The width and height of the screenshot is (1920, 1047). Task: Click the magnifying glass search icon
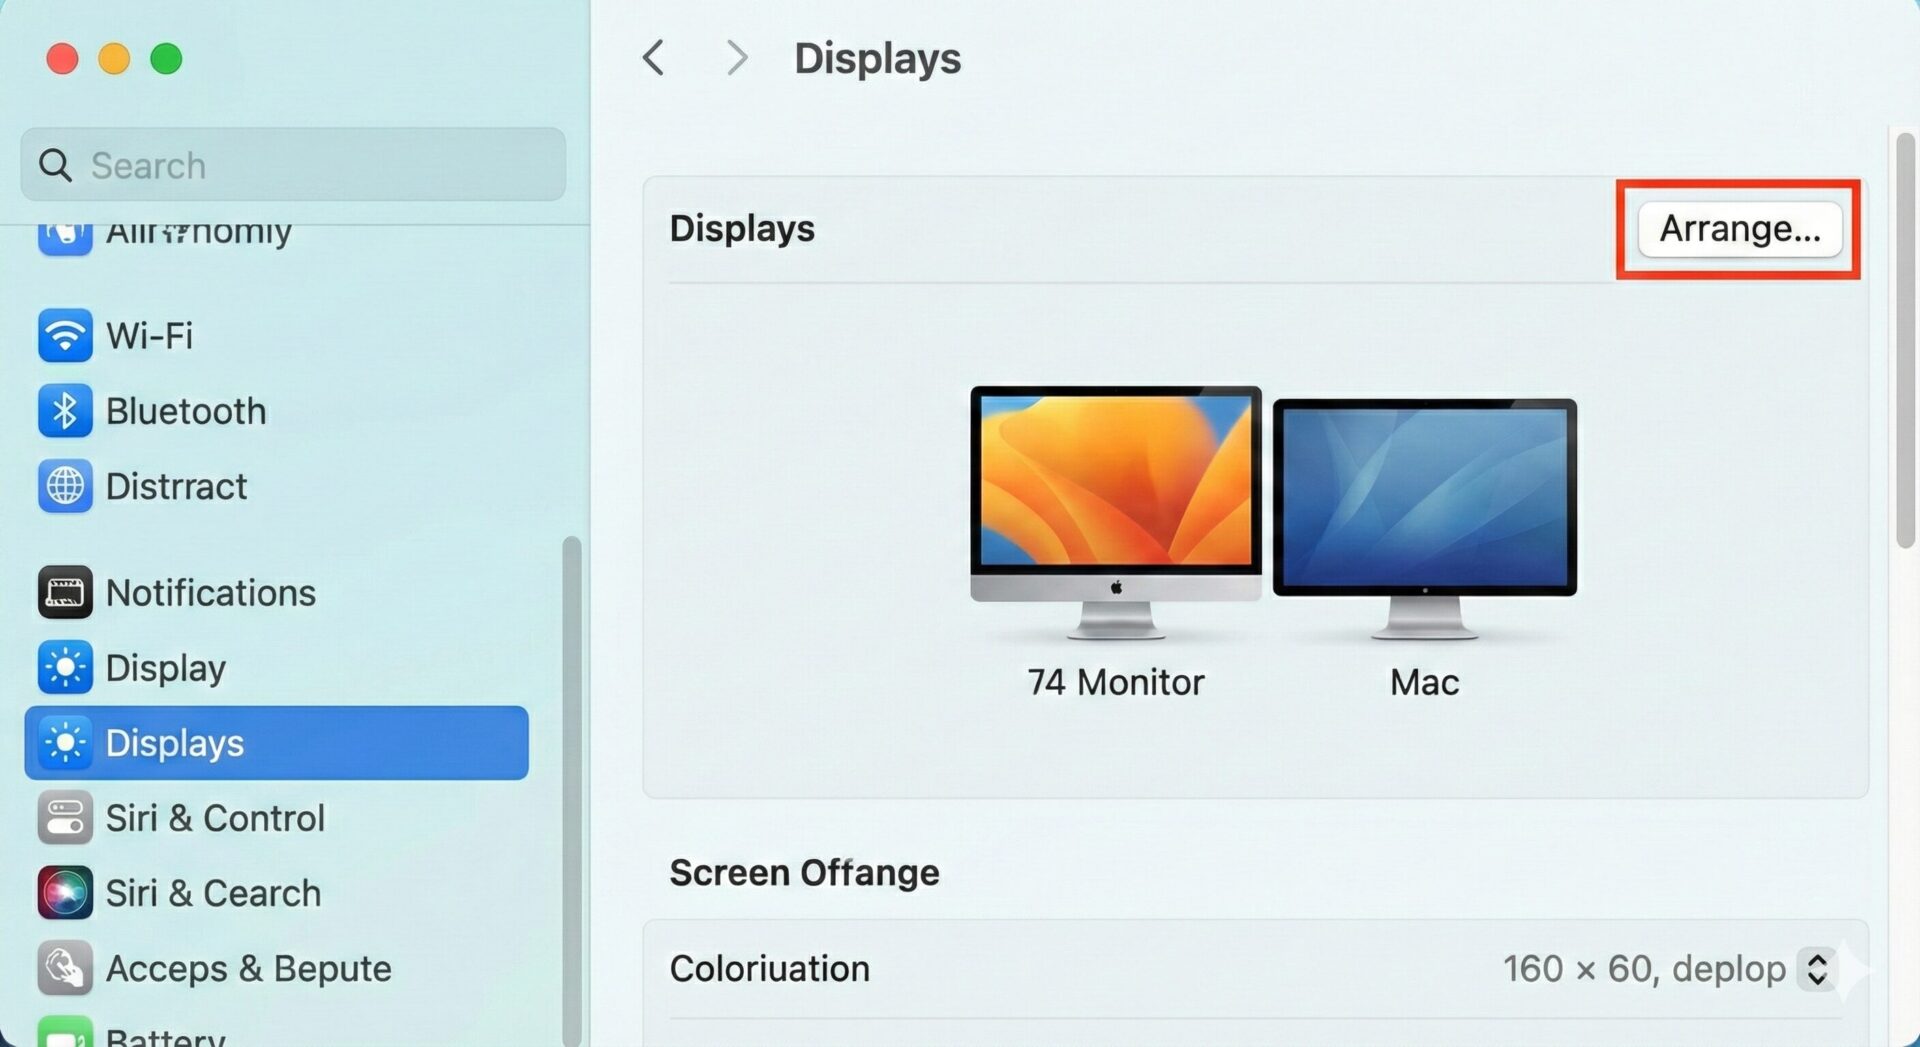click(55, 165)
